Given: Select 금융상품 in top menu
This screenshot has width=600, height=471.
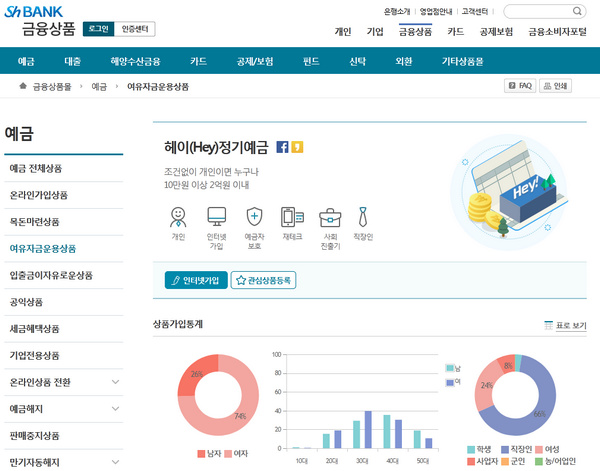Looking at the screenshot, I should (415, 32).
